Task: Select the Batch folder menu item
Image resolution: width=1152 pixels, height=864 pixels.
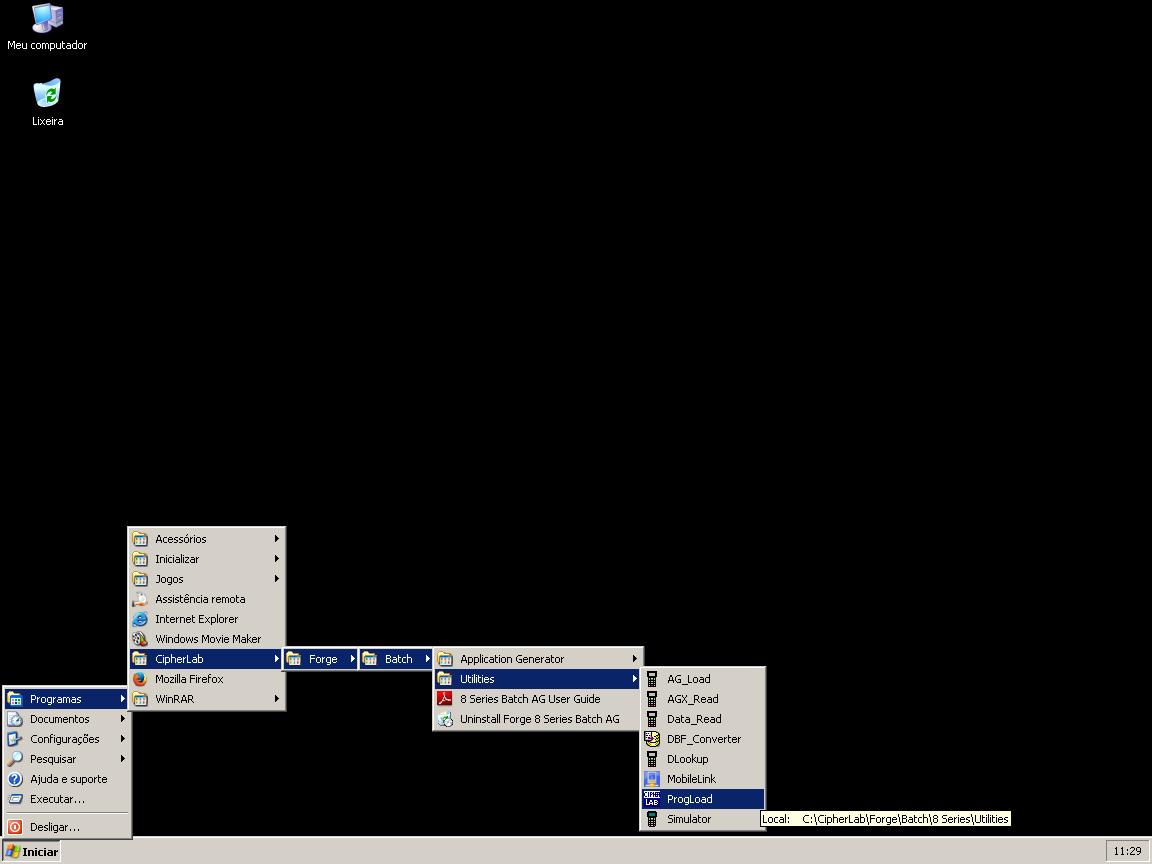Action: [397, 659]
